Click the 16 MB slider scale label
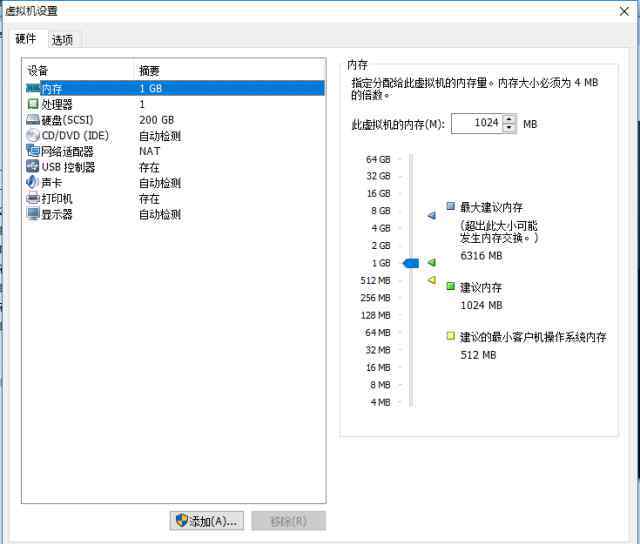 coord(378,368)
